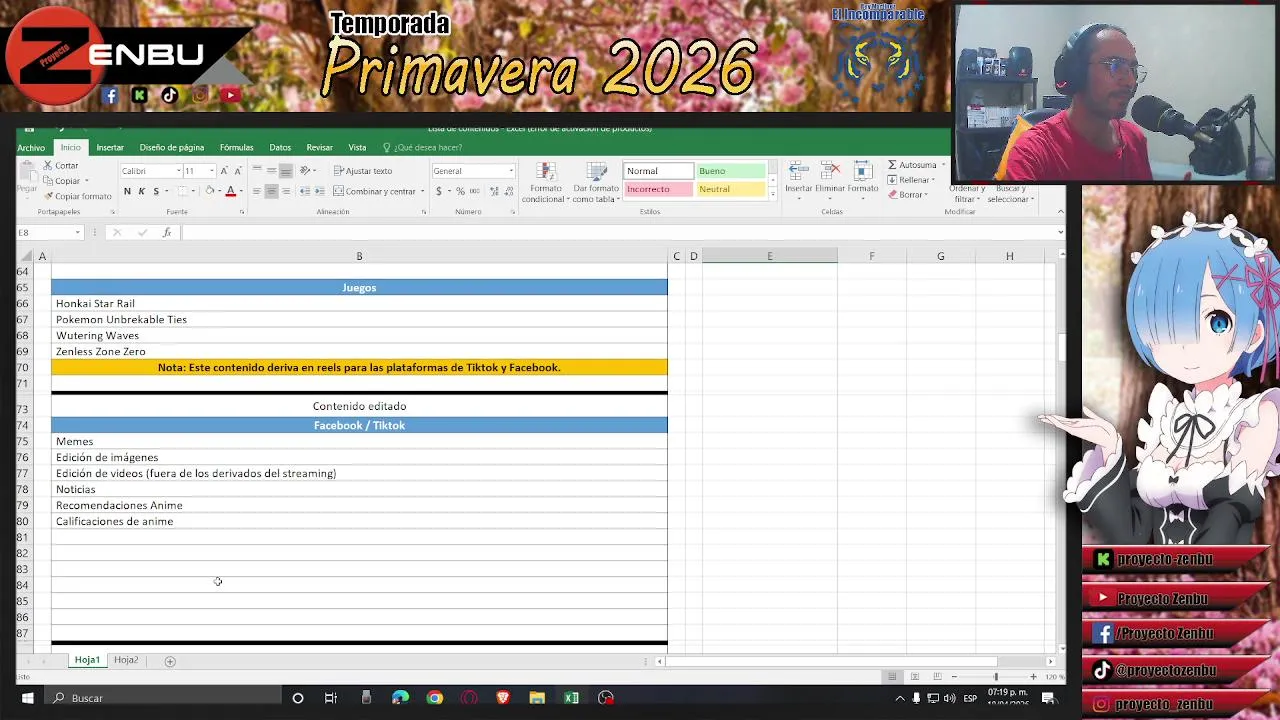Open the Rellenar fill menu

[x=909, y=180]
